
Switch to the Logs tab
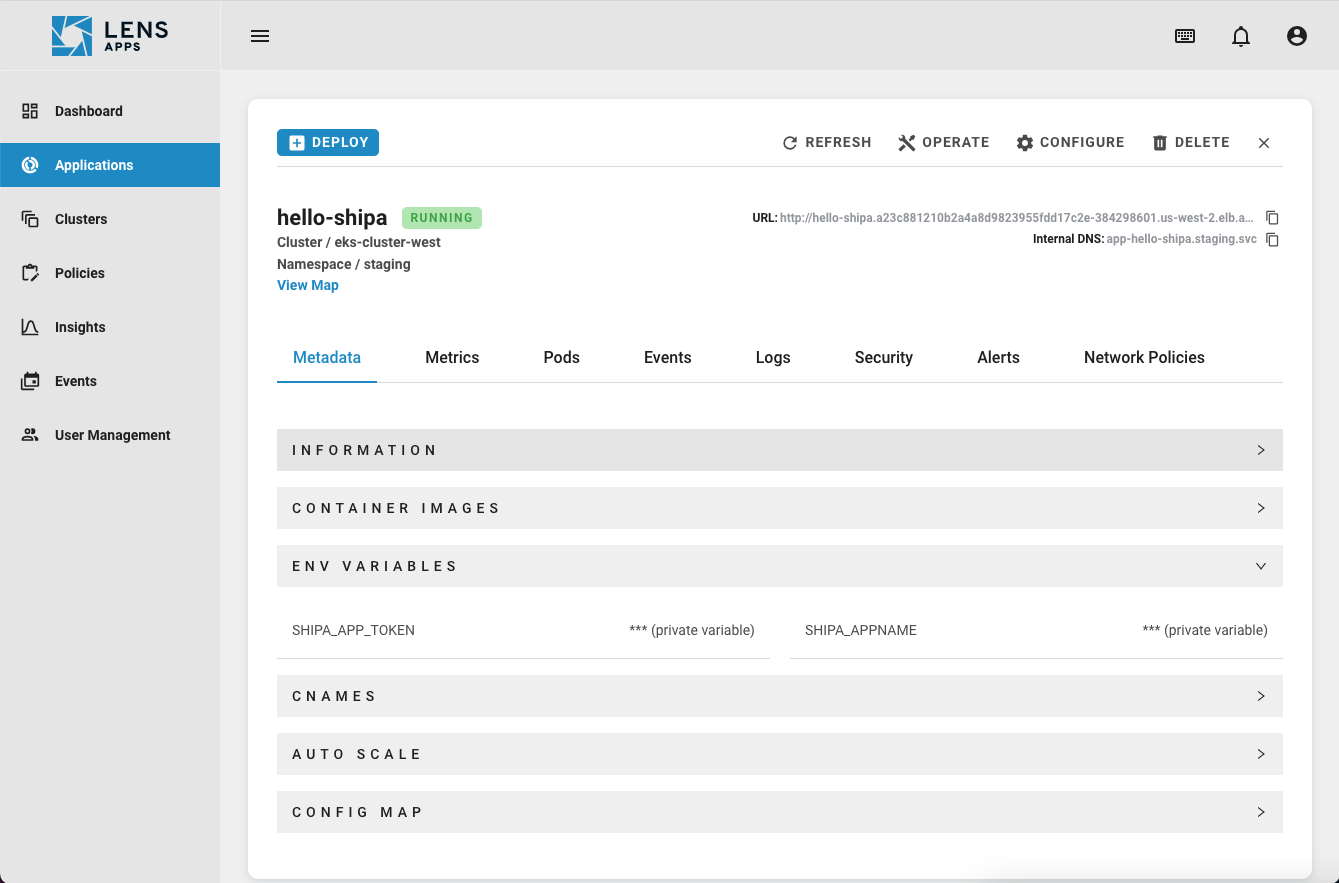(773, 357)
